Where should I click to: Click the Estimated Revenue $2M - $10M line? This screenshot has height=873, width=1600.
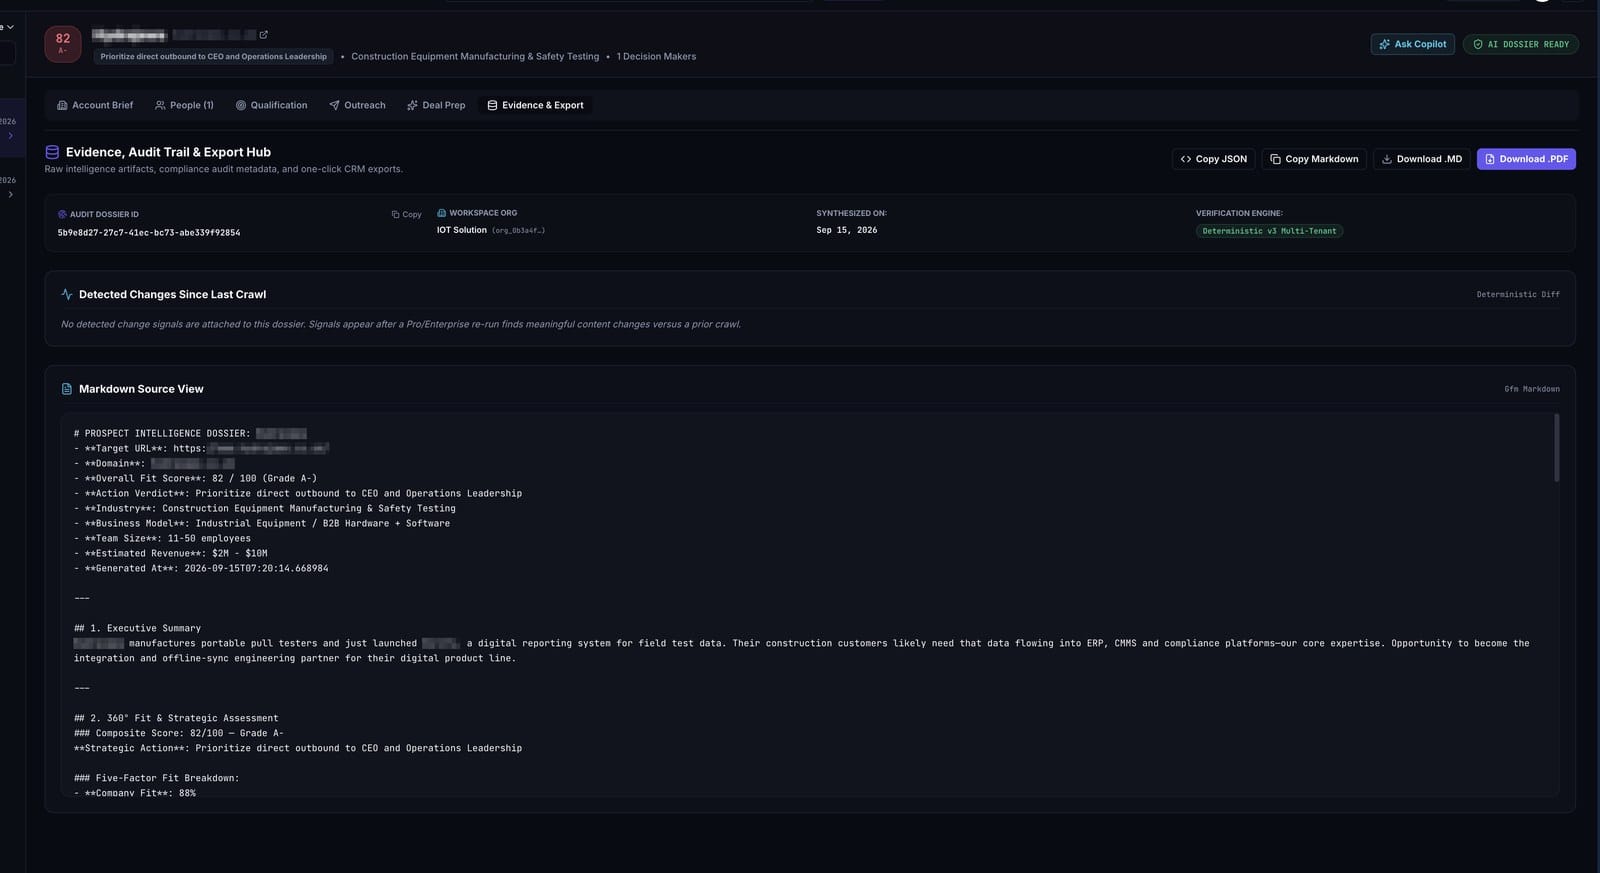click(170, 553)
